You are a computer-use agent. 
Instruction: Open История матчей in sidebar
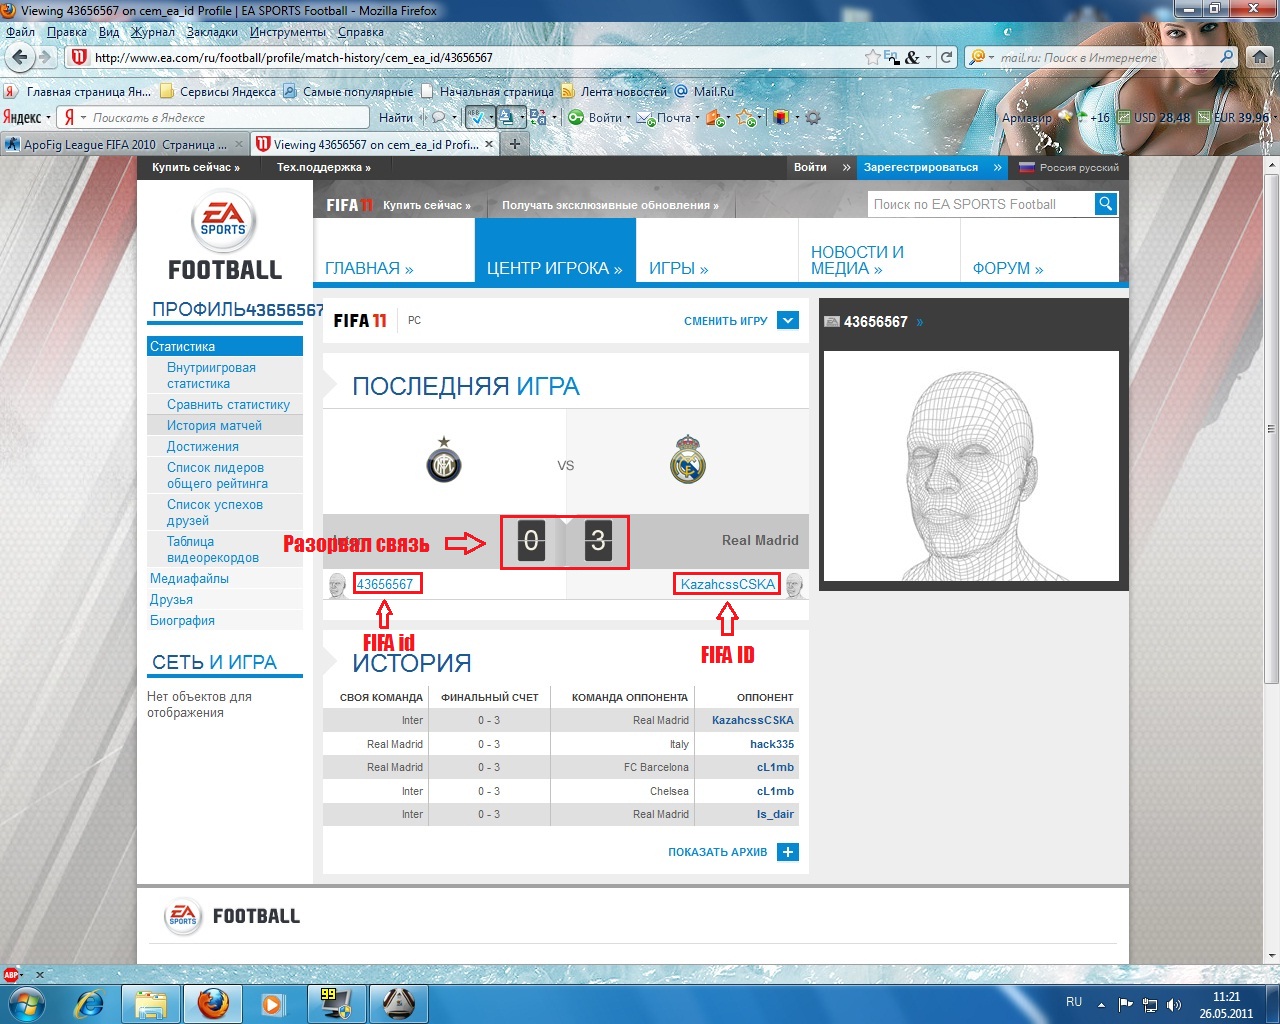(214, 425)
